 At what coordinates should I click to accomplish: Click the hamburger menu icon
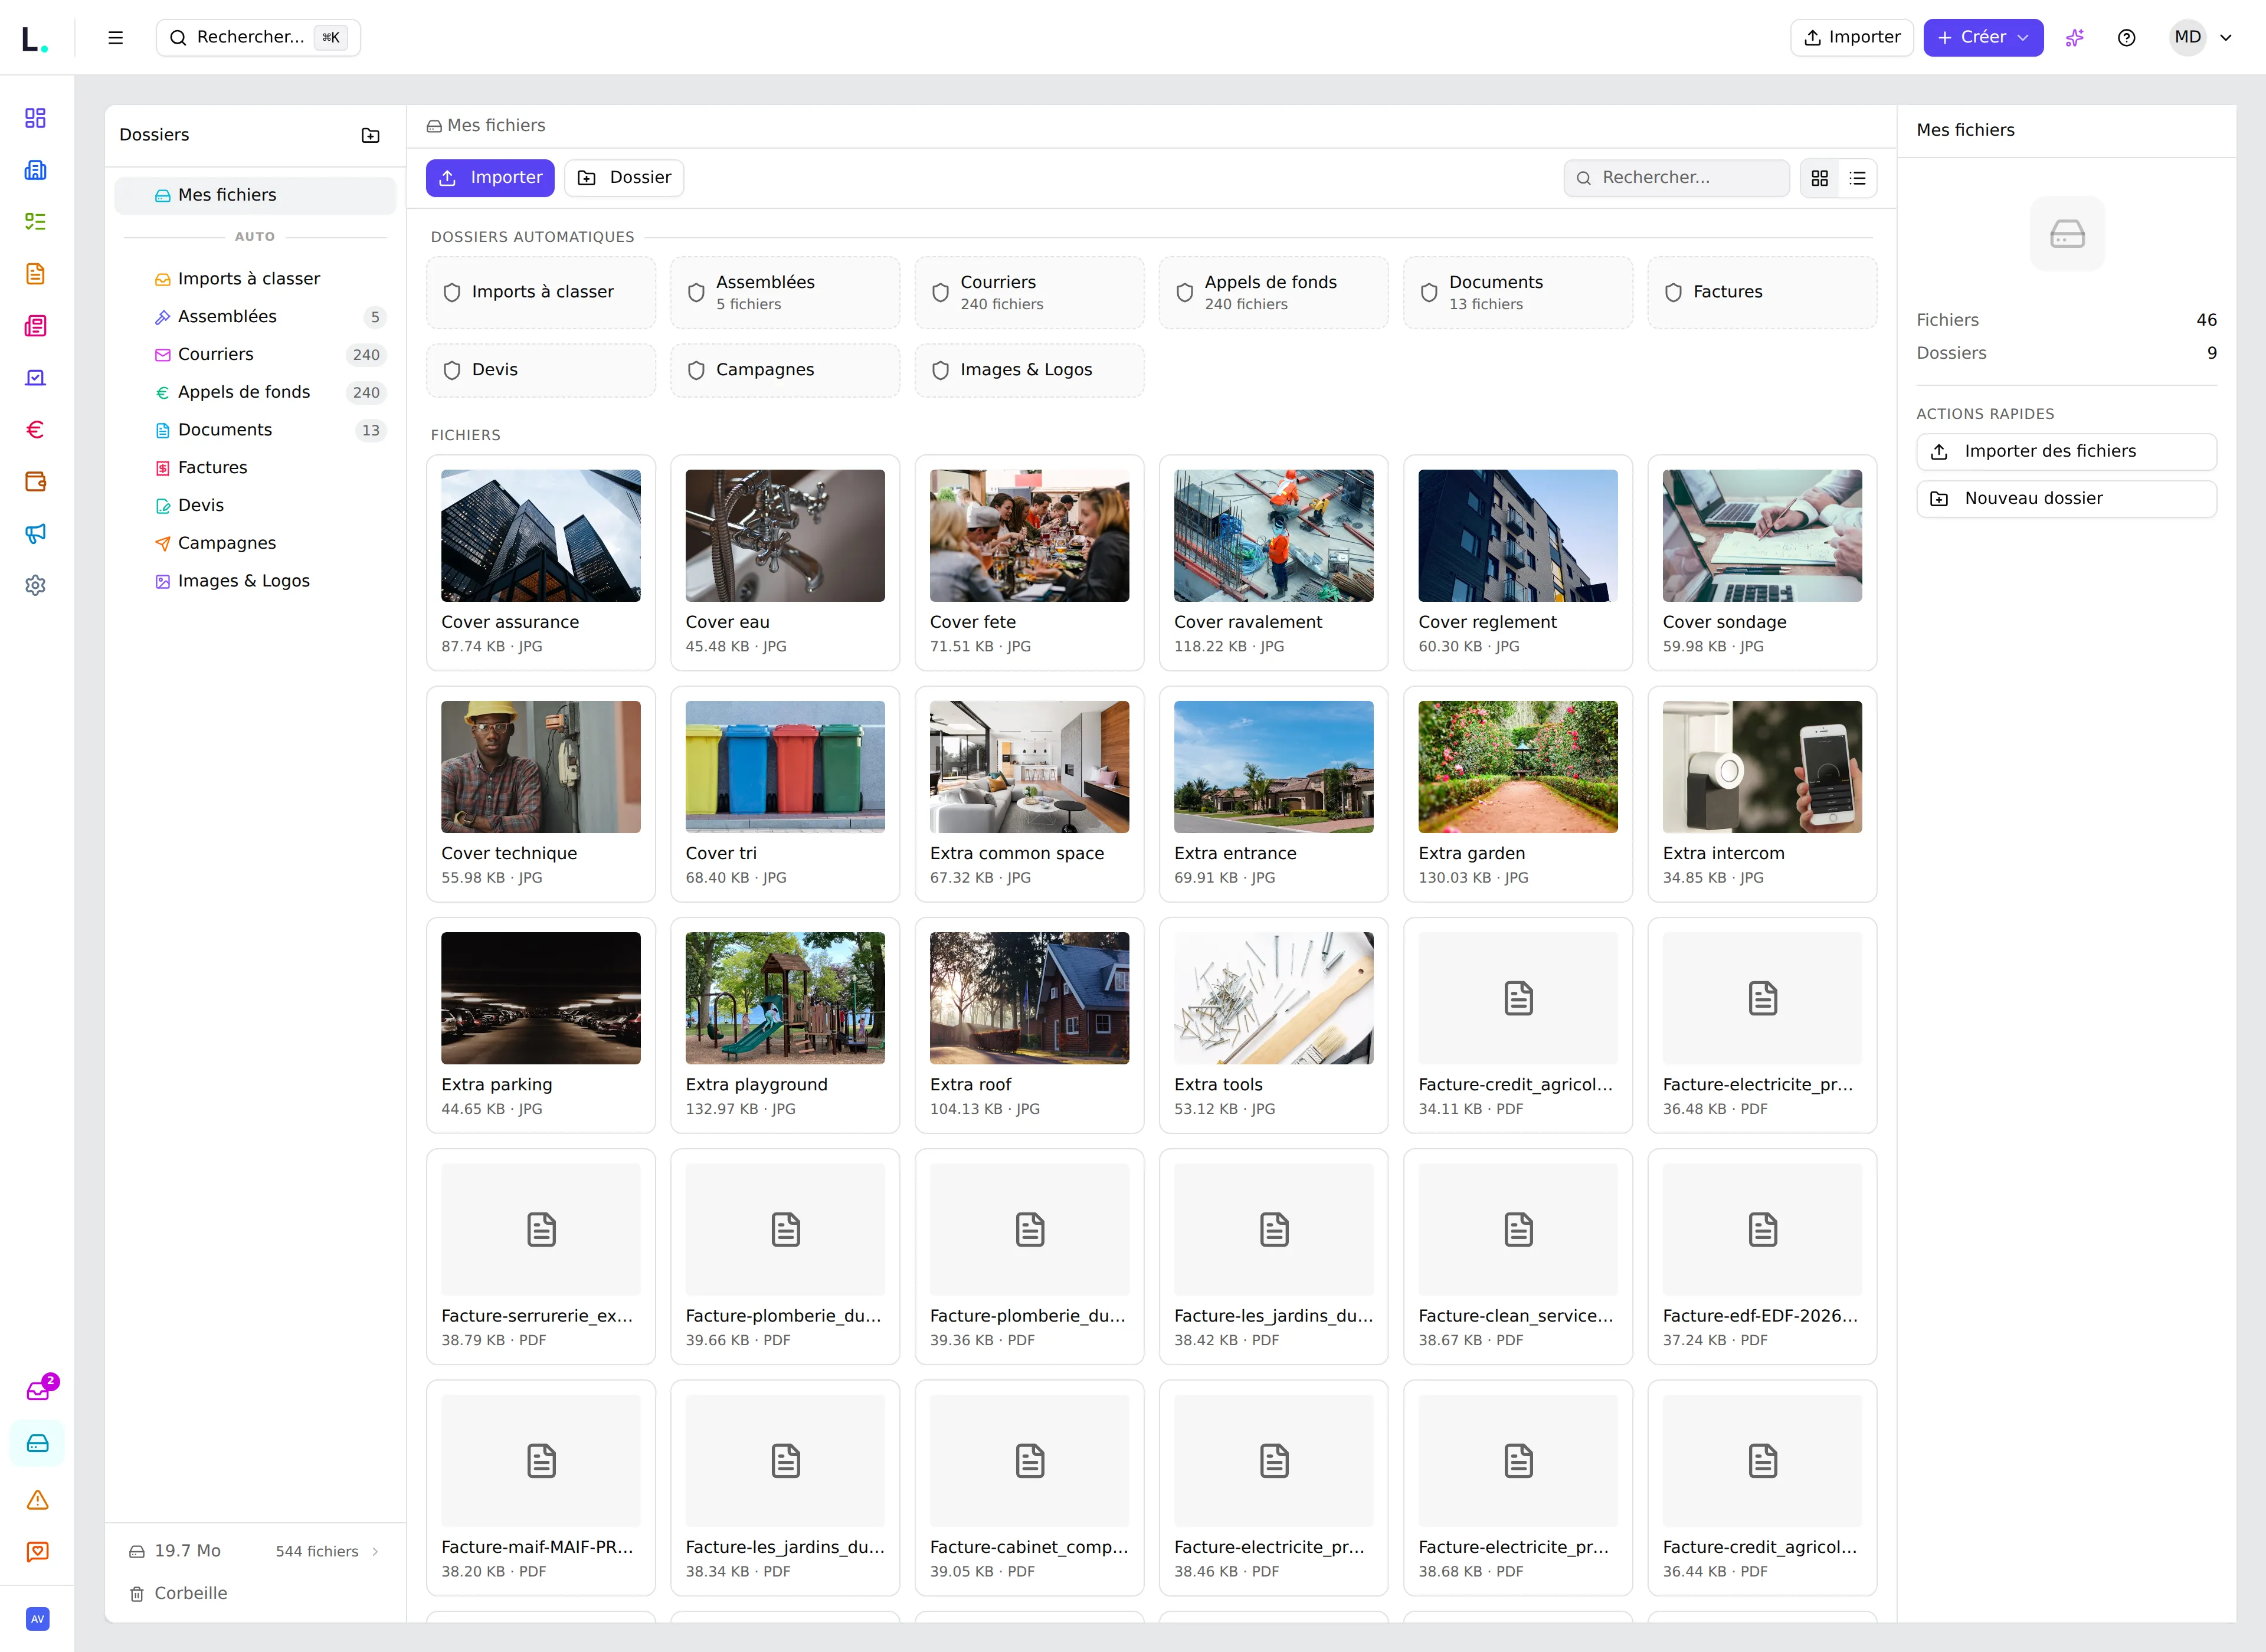[116, 38]
